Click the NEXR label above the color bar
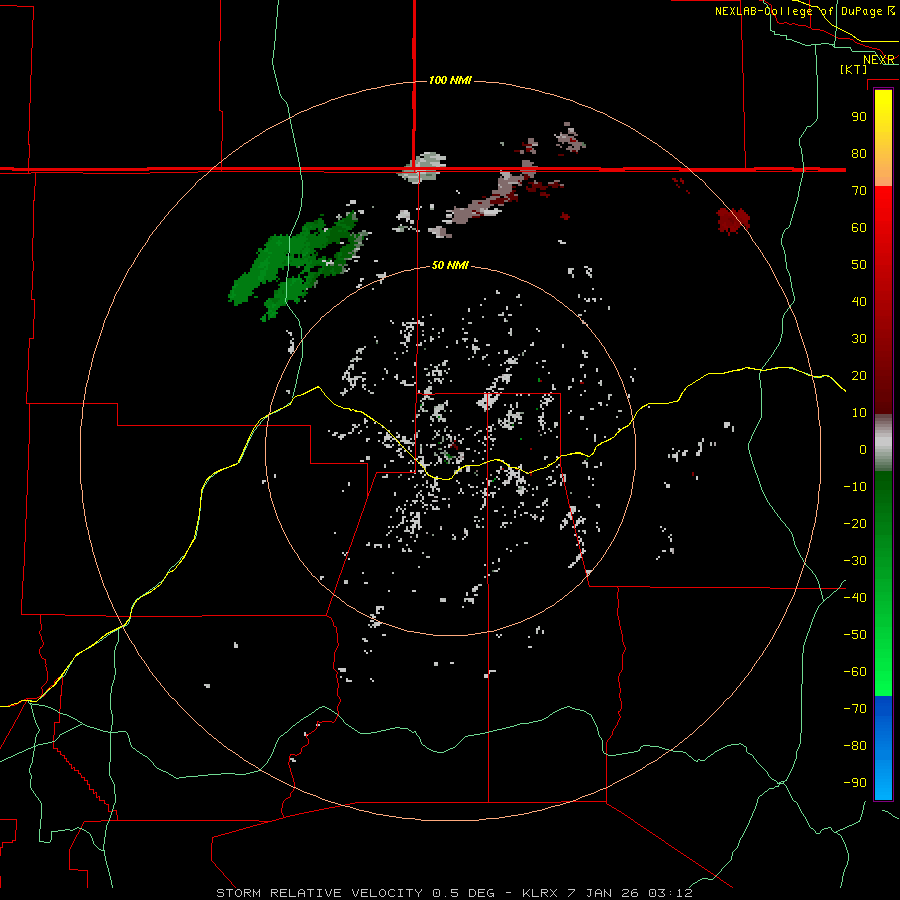This screenshot has width=900, height=900. coord(879,60)
